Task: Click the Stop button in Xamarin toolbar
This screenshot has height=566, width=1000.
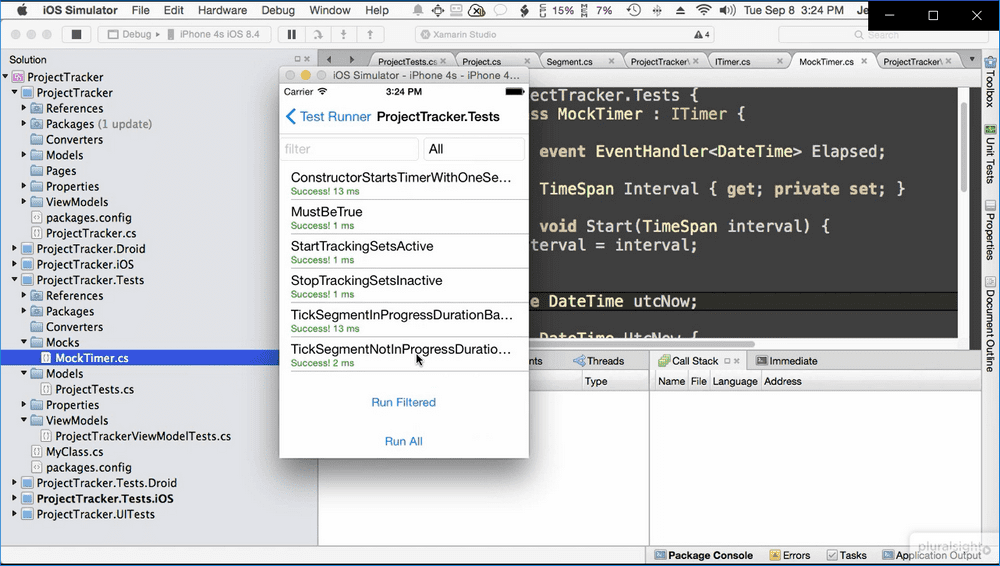Action: pos(77,34)
